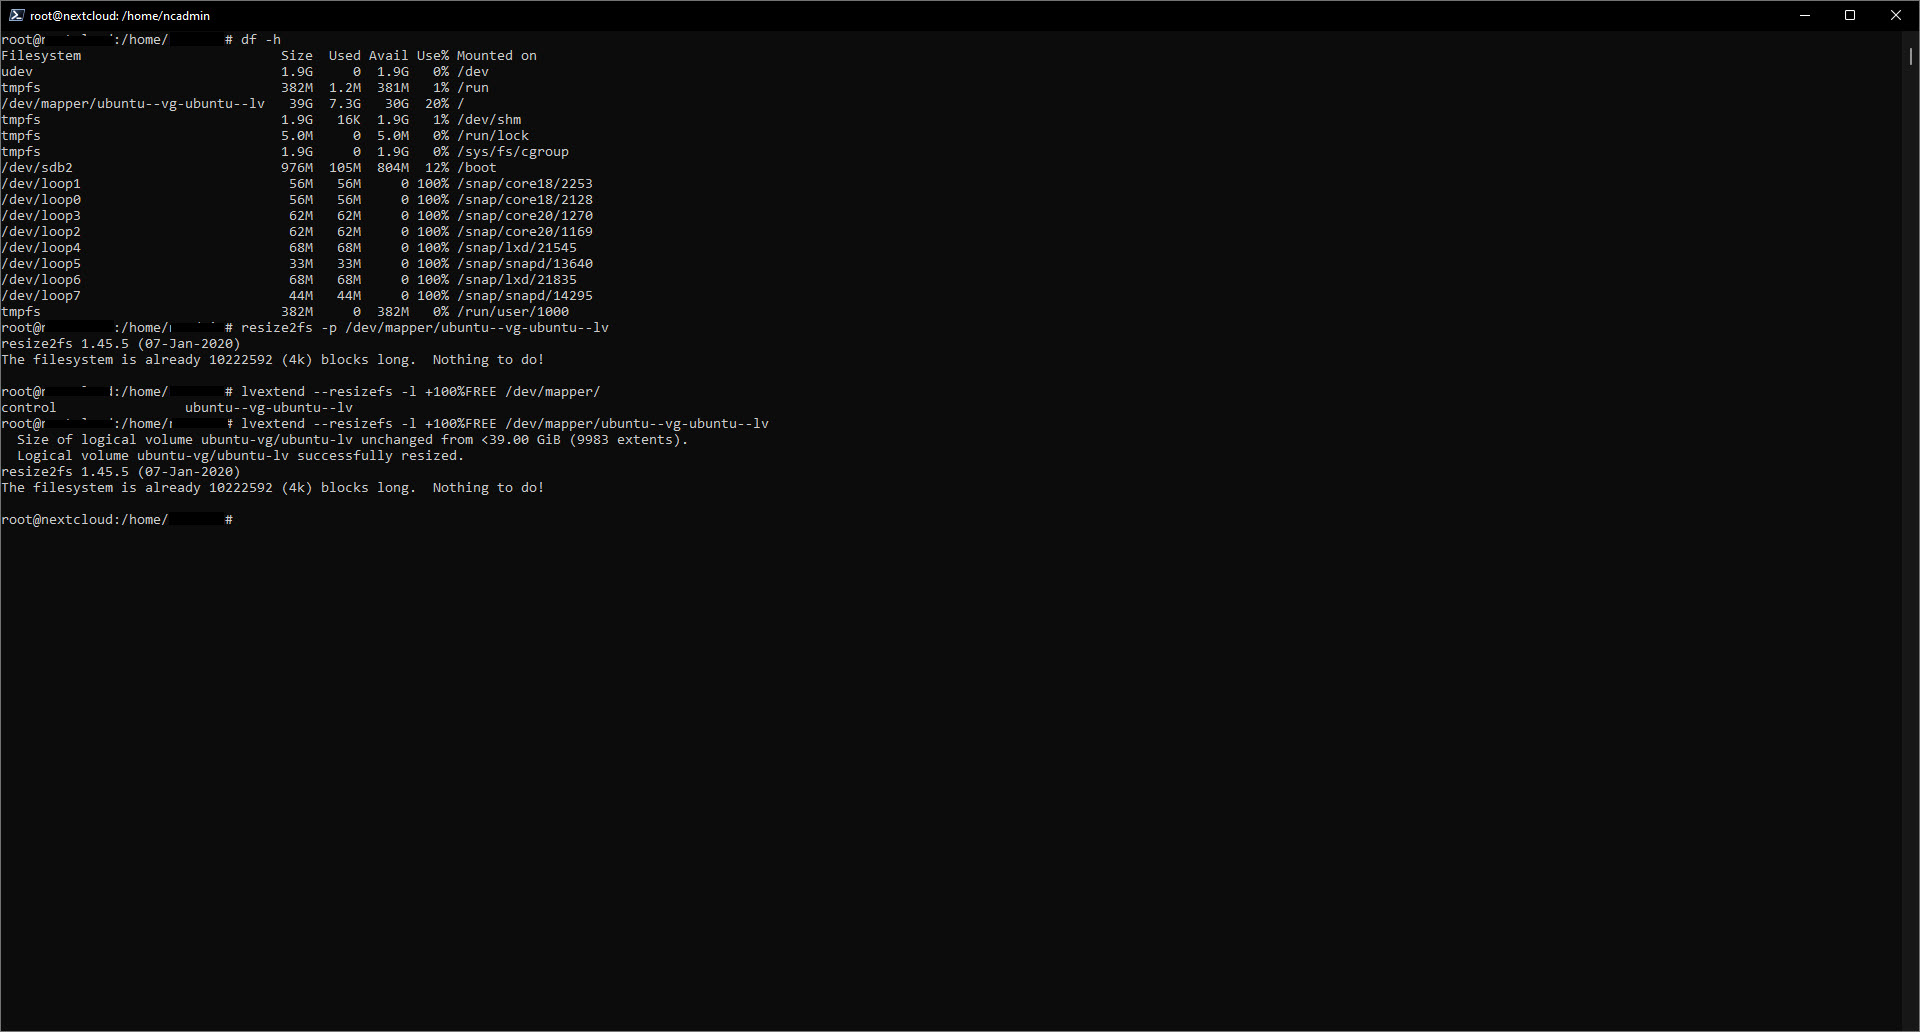Click '/dev/mapper/ubuntu--vg-ubuntu--lv' in df output
This screenshot has height=1032, width=1920.
tap(133, 104)
